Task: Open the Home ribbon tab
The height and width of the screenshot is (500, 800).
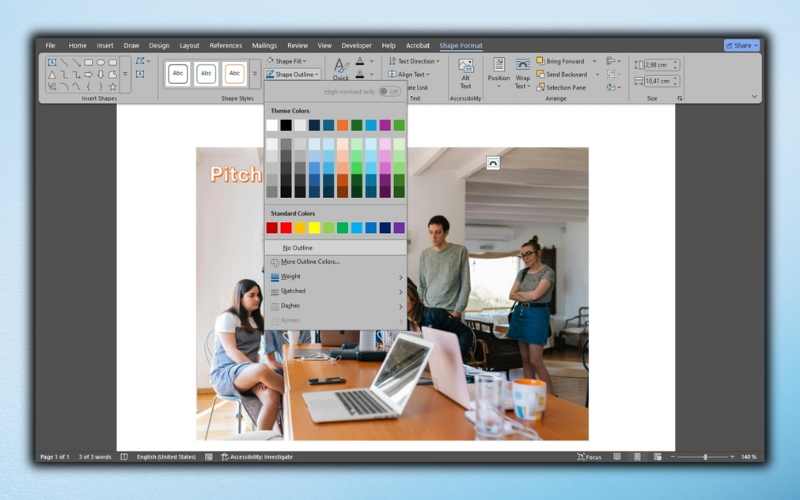Action: 78,45
